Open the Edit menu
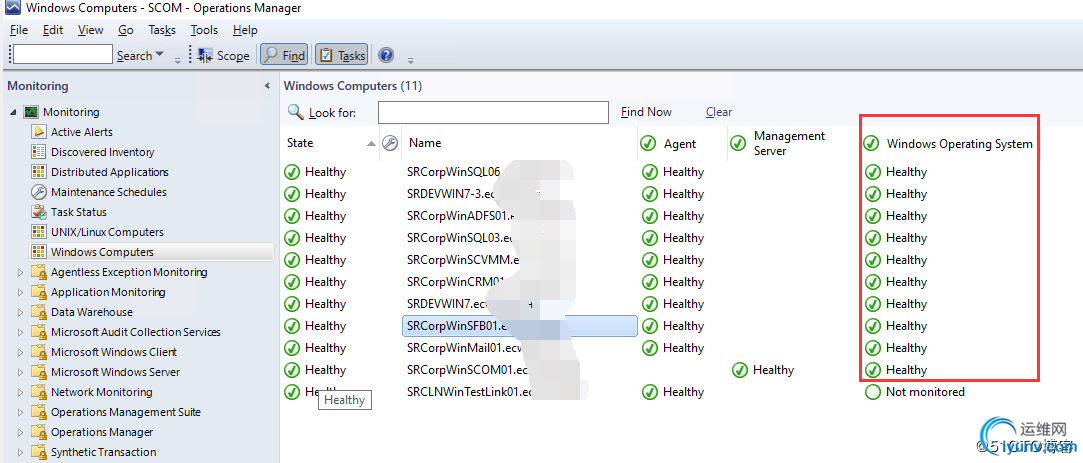 (52, 30)
